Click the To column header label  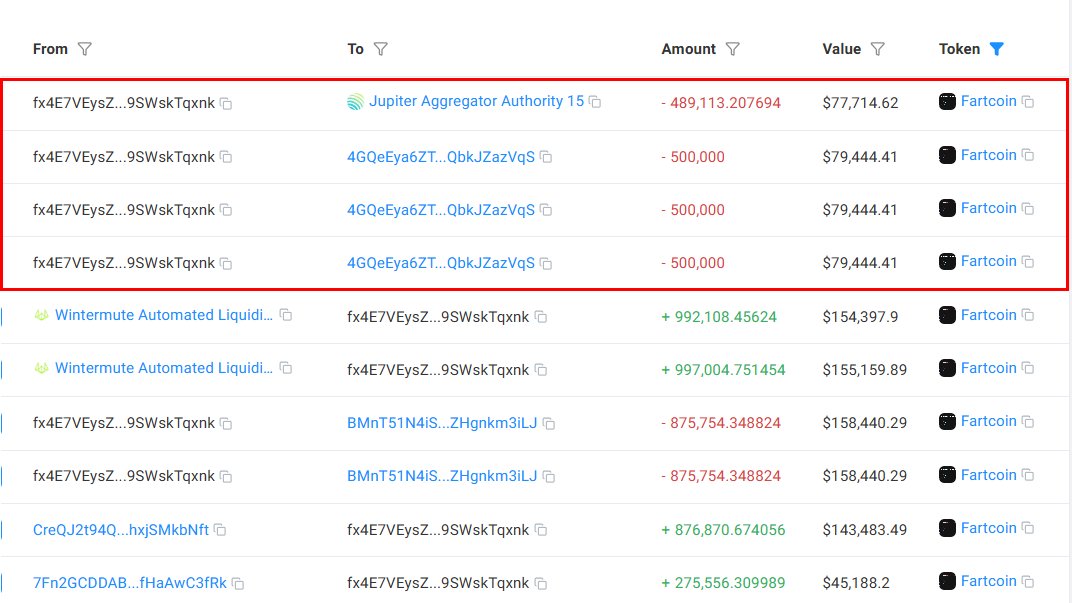356,49
